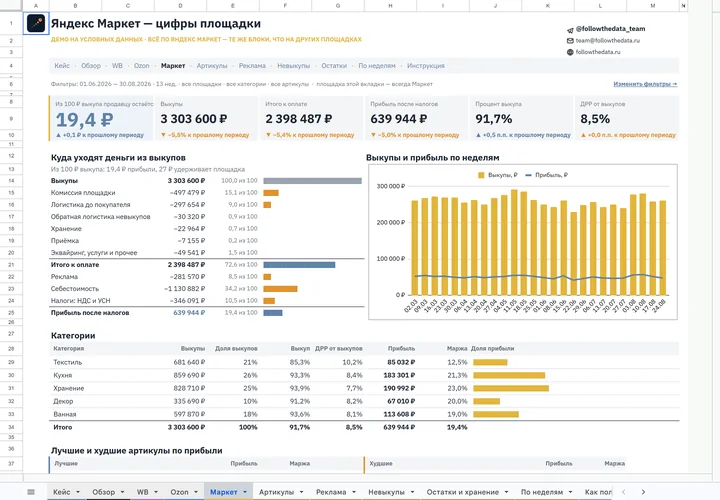The height and width of the screenshot is (500, 720).
Task: Open the all sheets list hamburger icon
Action: click(x=31, y=492)
